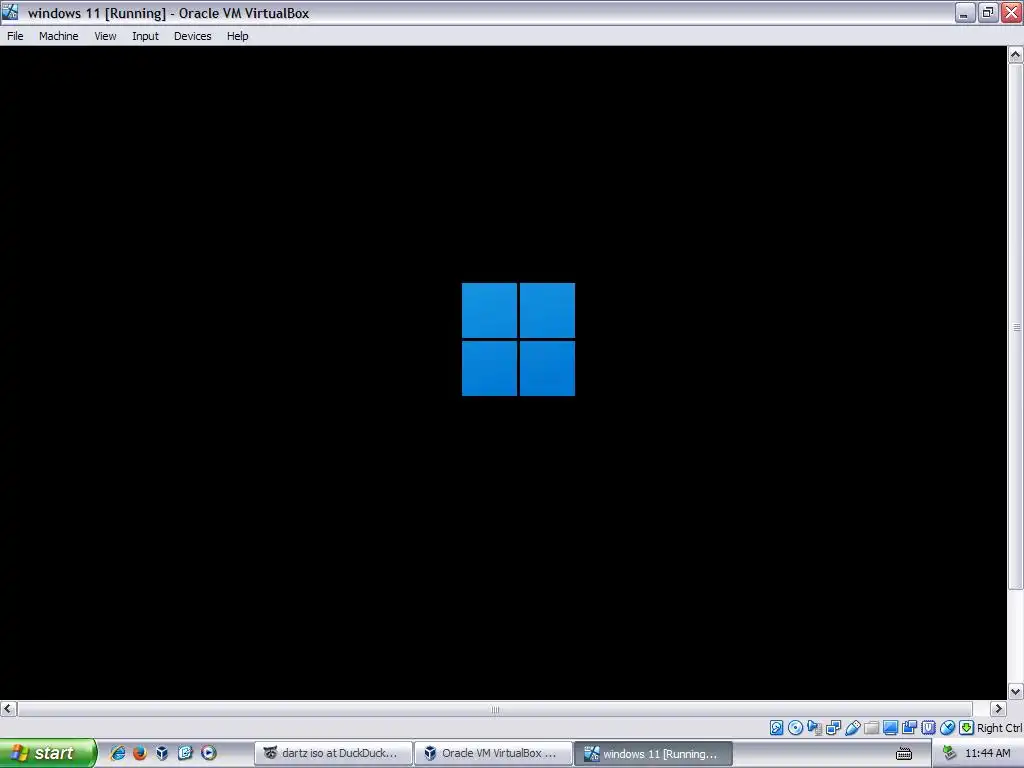Switch to Oracle VM VirtualBox taskbar button
Viewport: 1024px width, 768px height.
493,753
